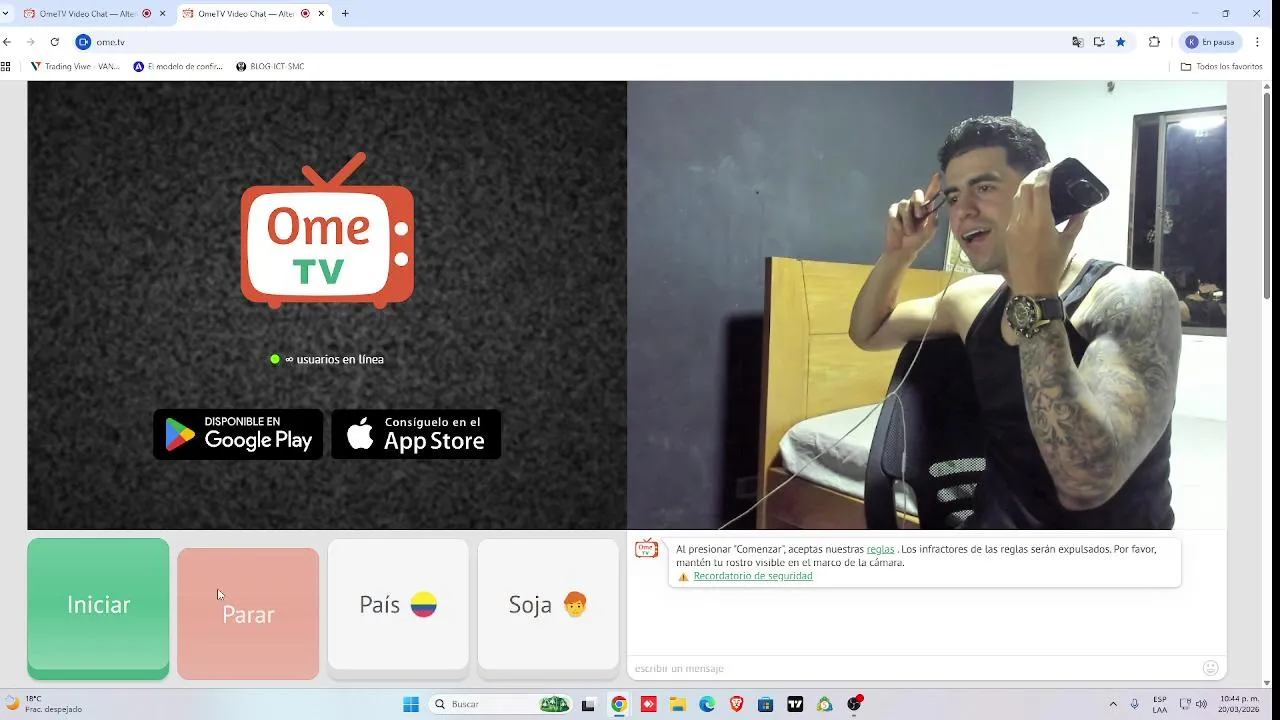Click the install app icon in address bar
1280x720 pixels.
1099,42
